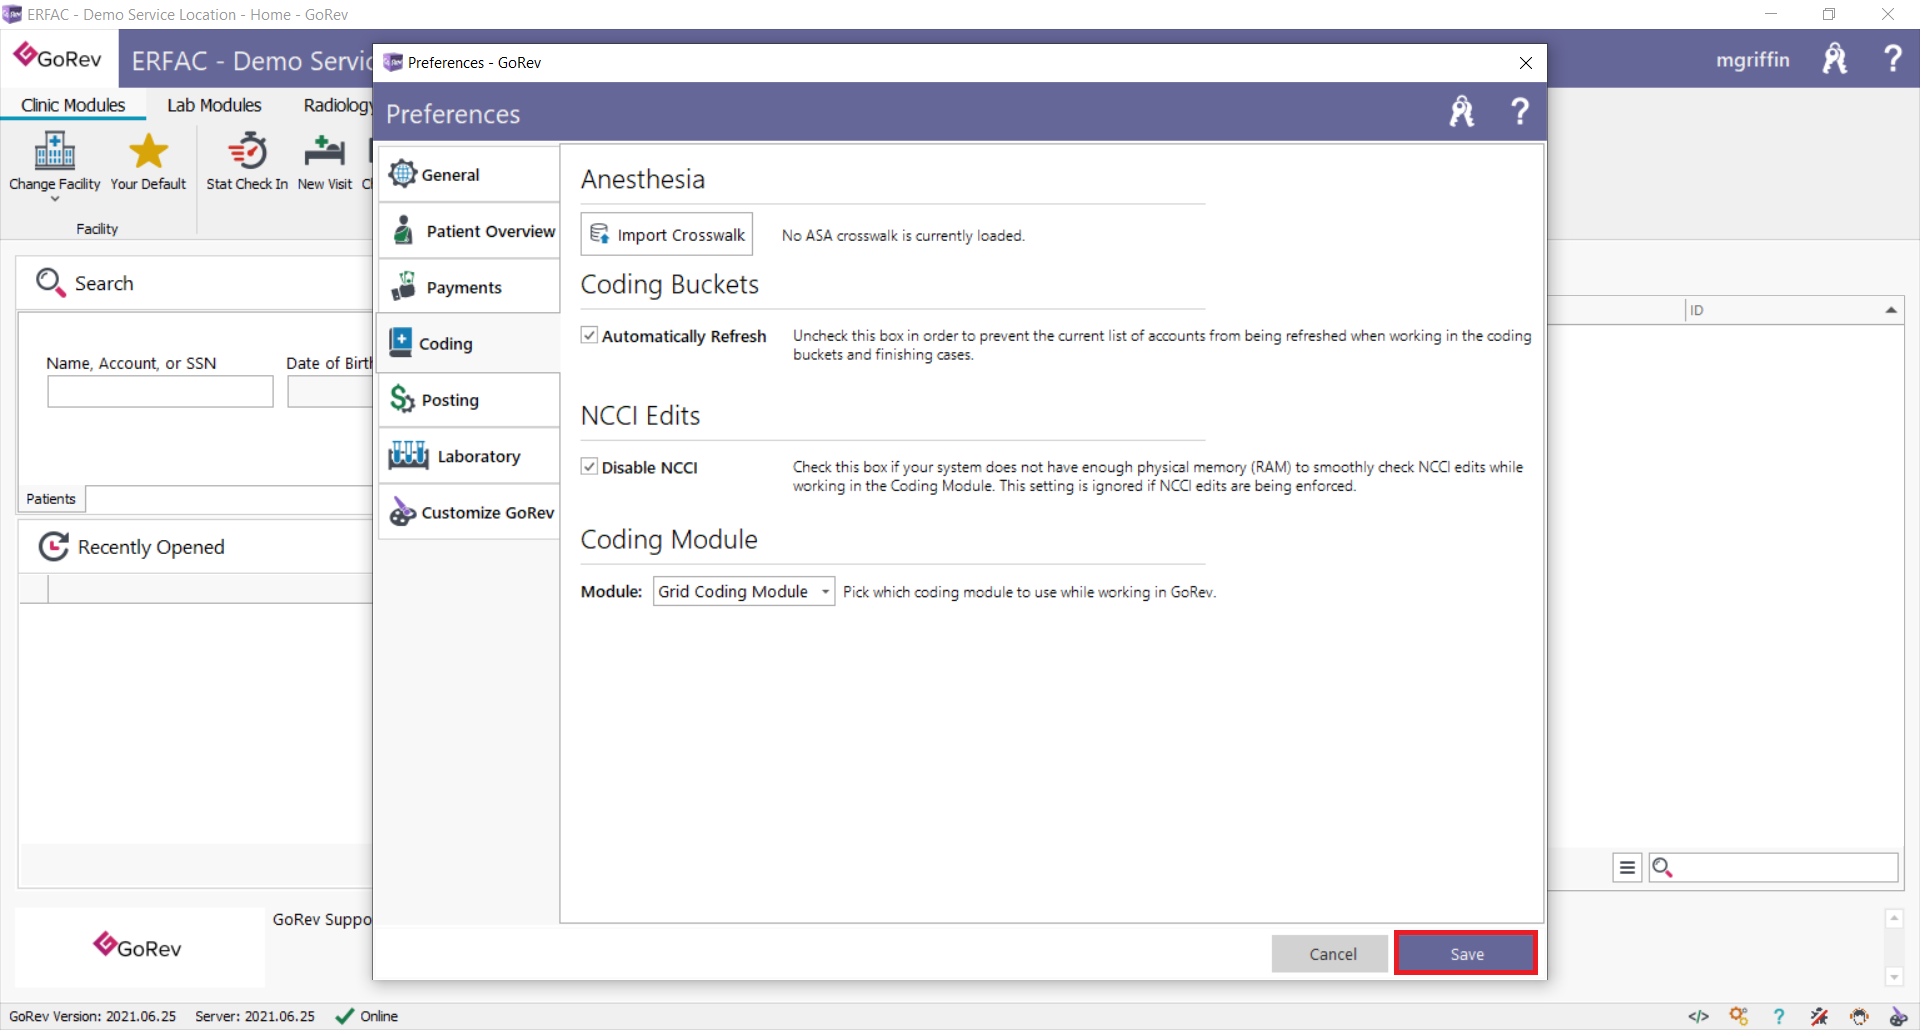Expand the Change Facility dropdown arrow
This screenshot has height=1030, width=1920.
55,199
